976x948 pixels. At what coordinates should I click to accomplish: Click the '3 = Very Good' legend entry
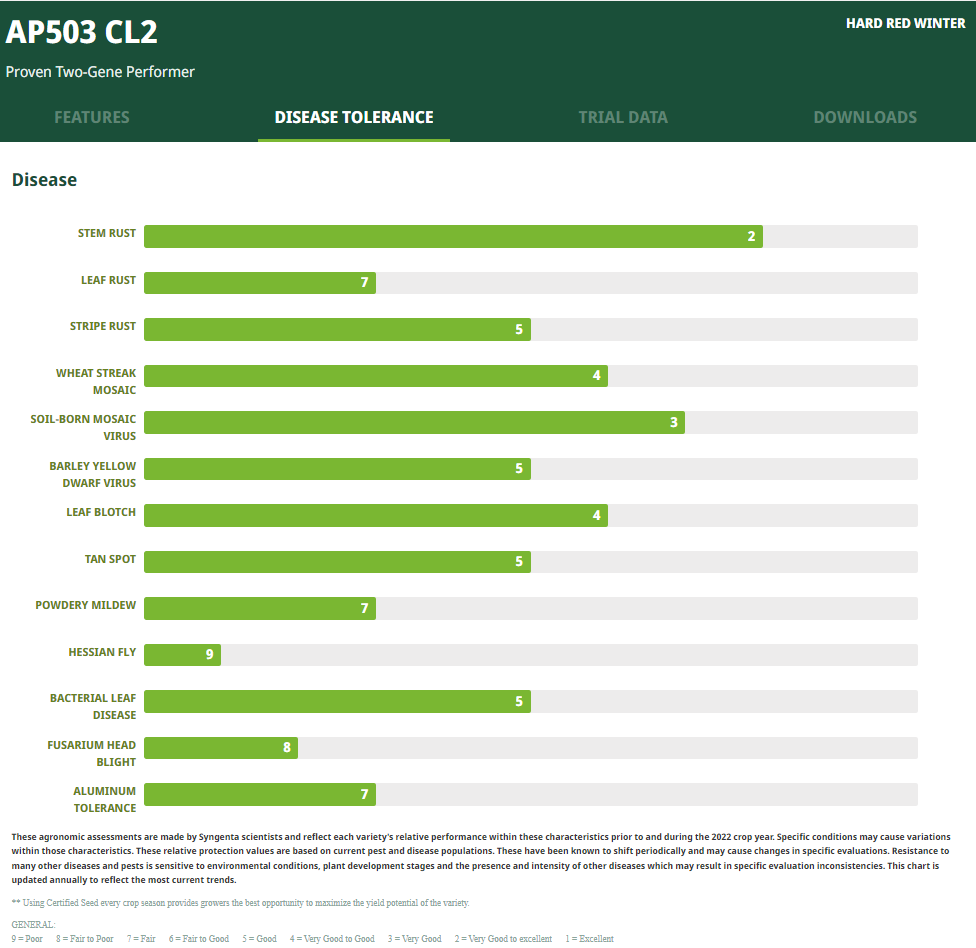point(415,939)
